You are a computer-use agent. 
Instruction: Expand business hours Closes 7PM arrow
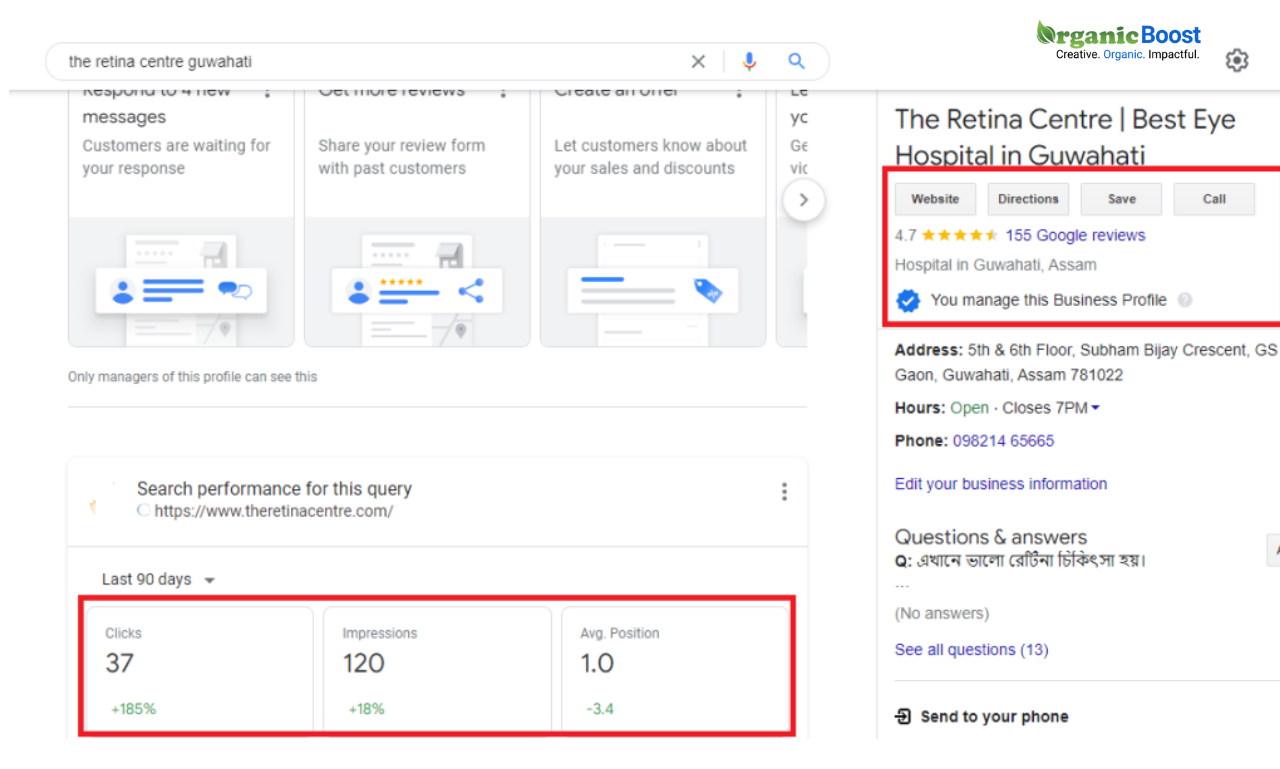[1096, 408]
